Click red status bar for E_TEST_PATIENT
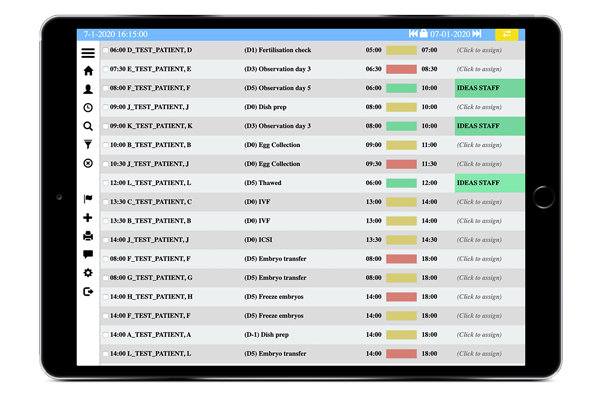The width and height of the screenshot is (600, 400). 401,69
